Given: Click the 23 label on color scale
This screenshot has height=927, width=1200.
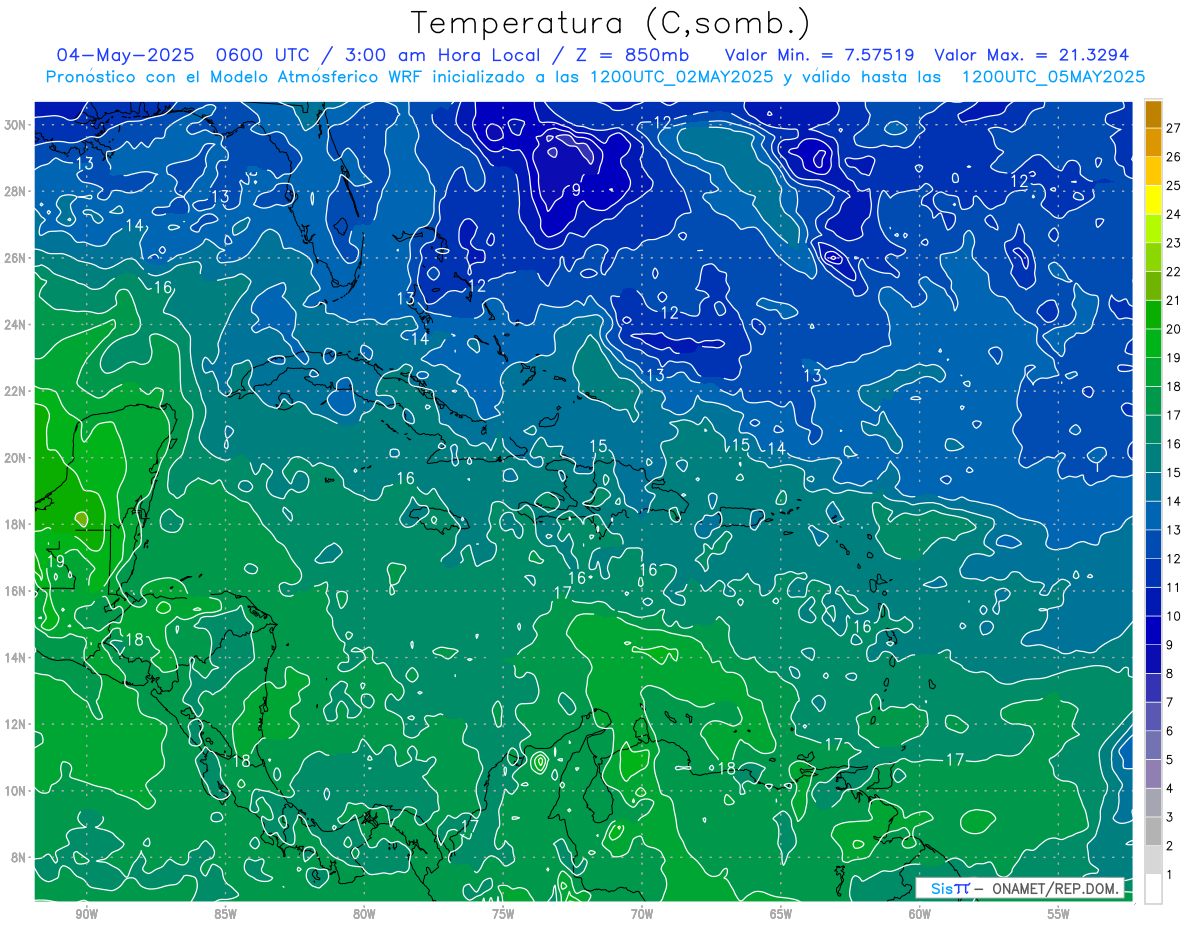Looking at the screenshot, I should point(1174,243).
